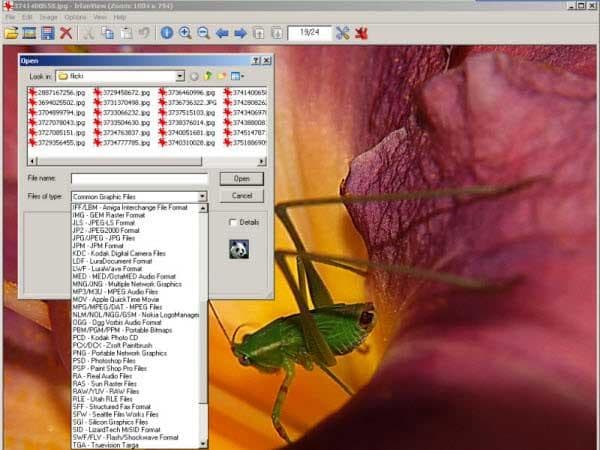Check the Details checkbox

click(x=233, y=222)
